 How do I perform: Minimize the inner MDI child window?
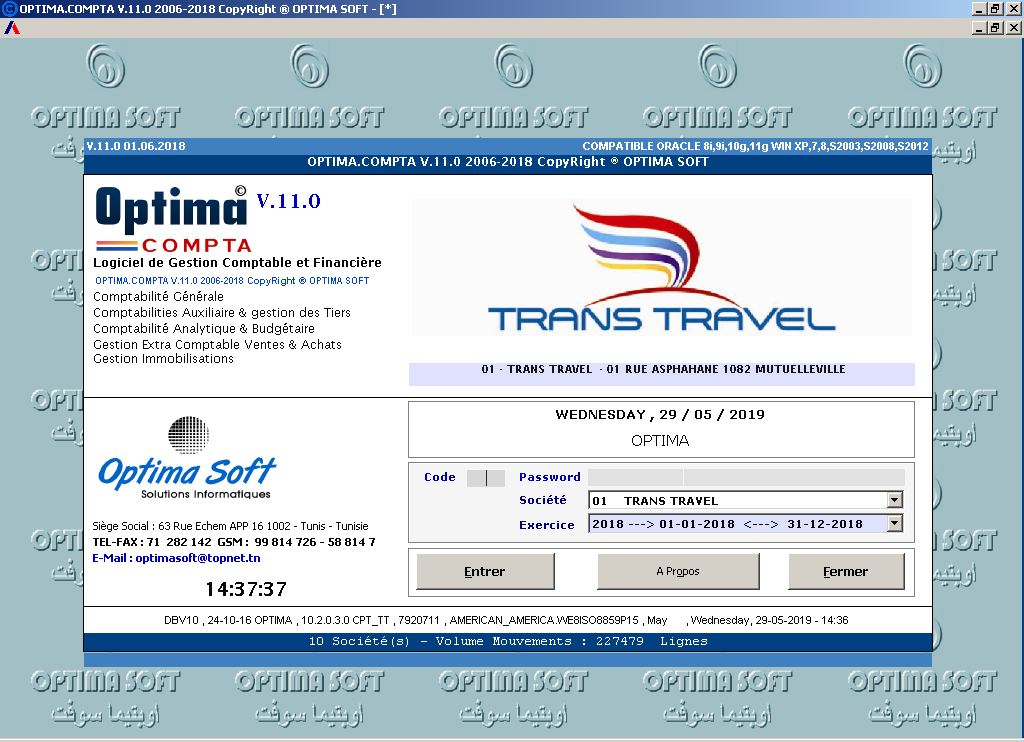coord(979,27)
